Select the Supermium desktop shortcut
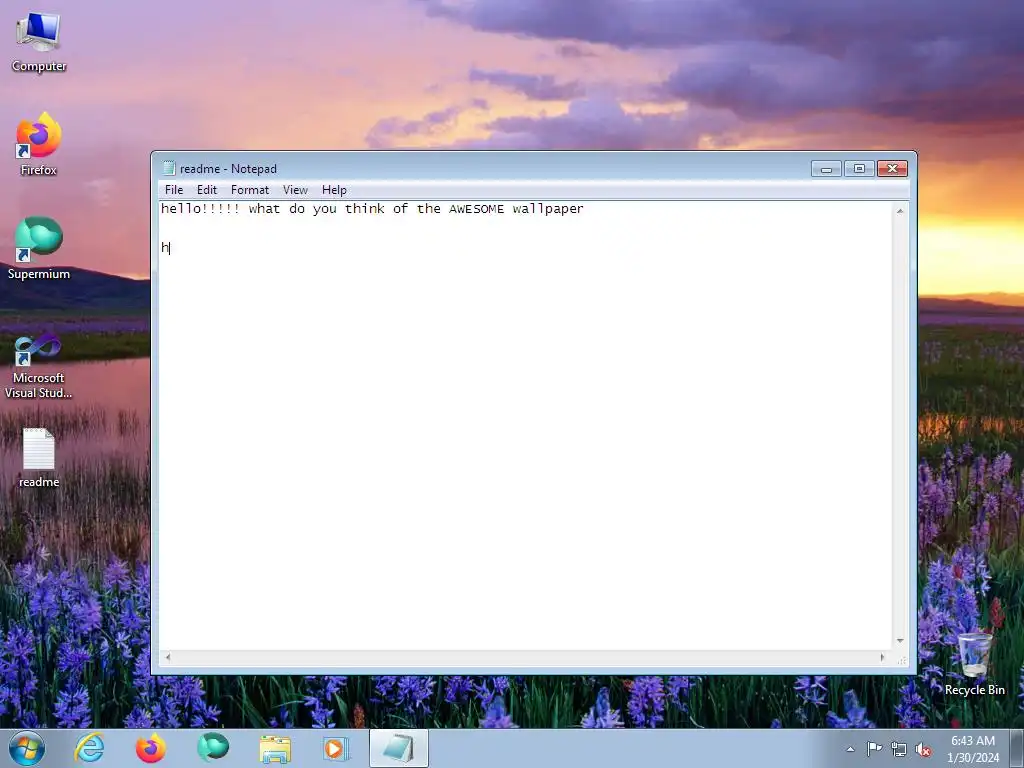1024x768 pixels. (x=39, y=249)
